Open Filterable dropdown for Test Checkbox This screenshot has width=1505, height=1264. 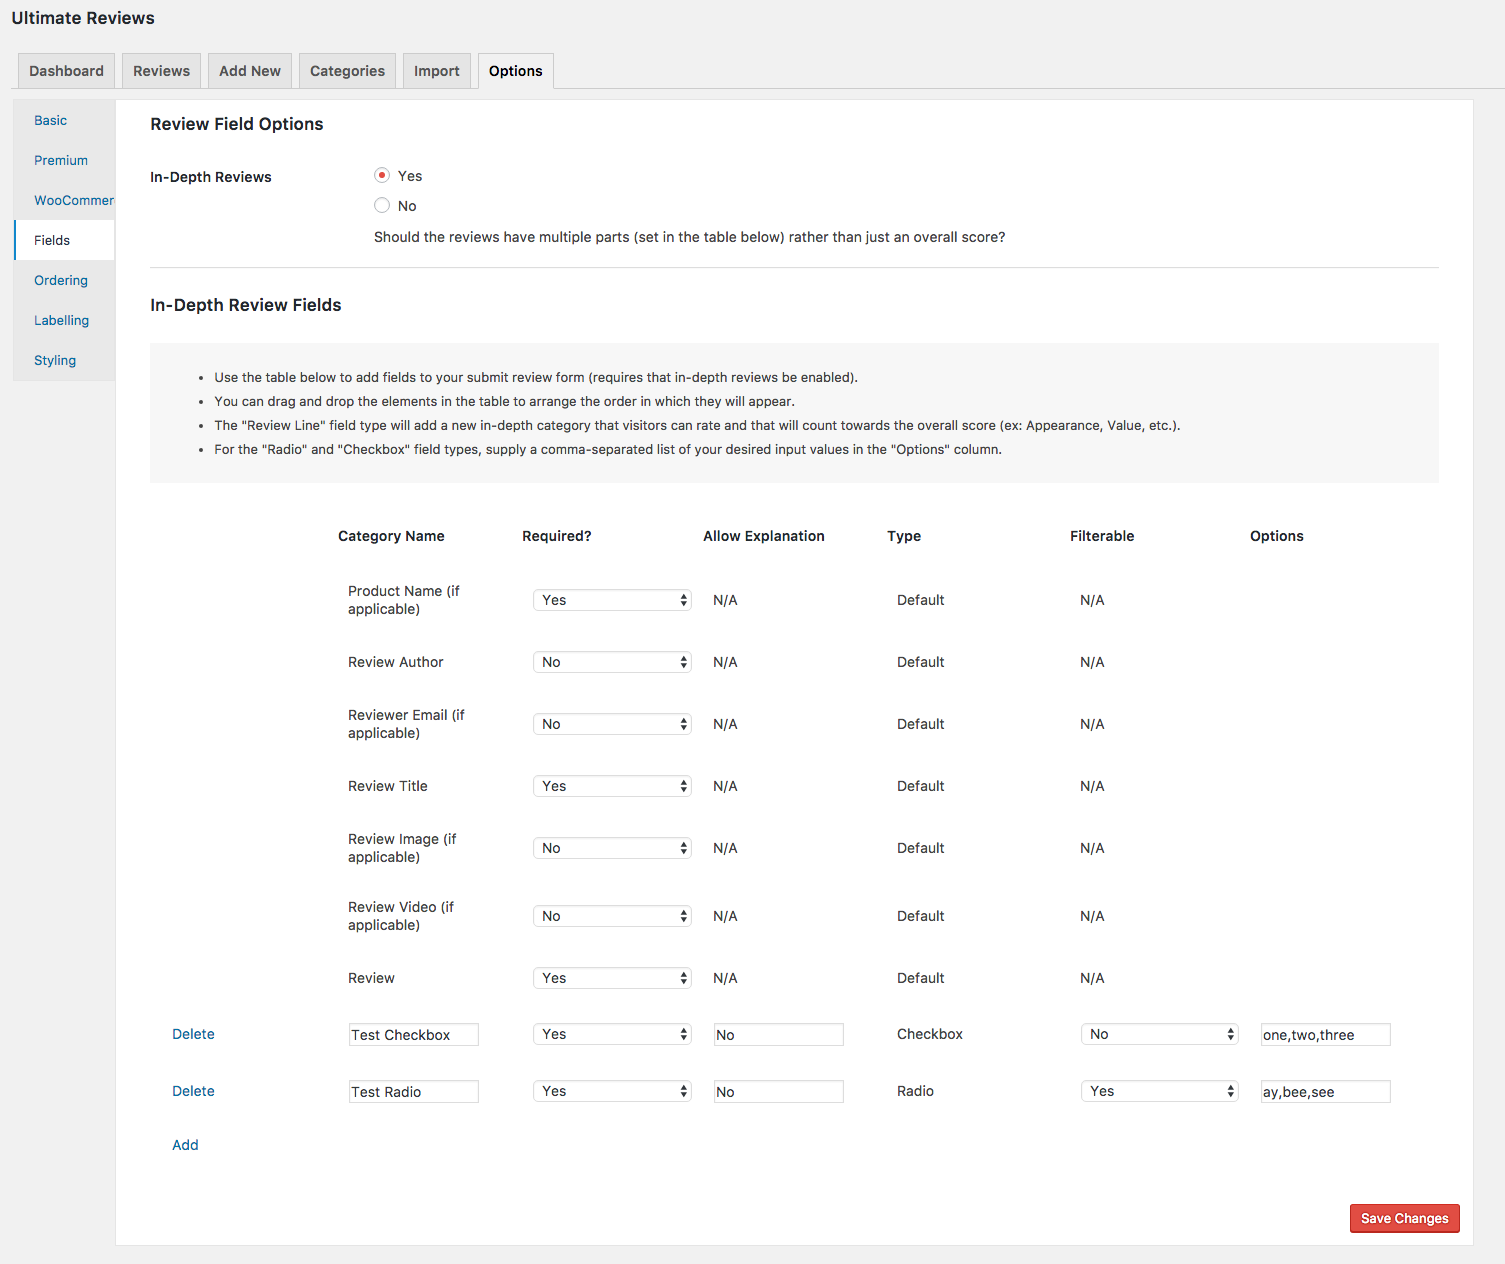tap(1159, 1034)
